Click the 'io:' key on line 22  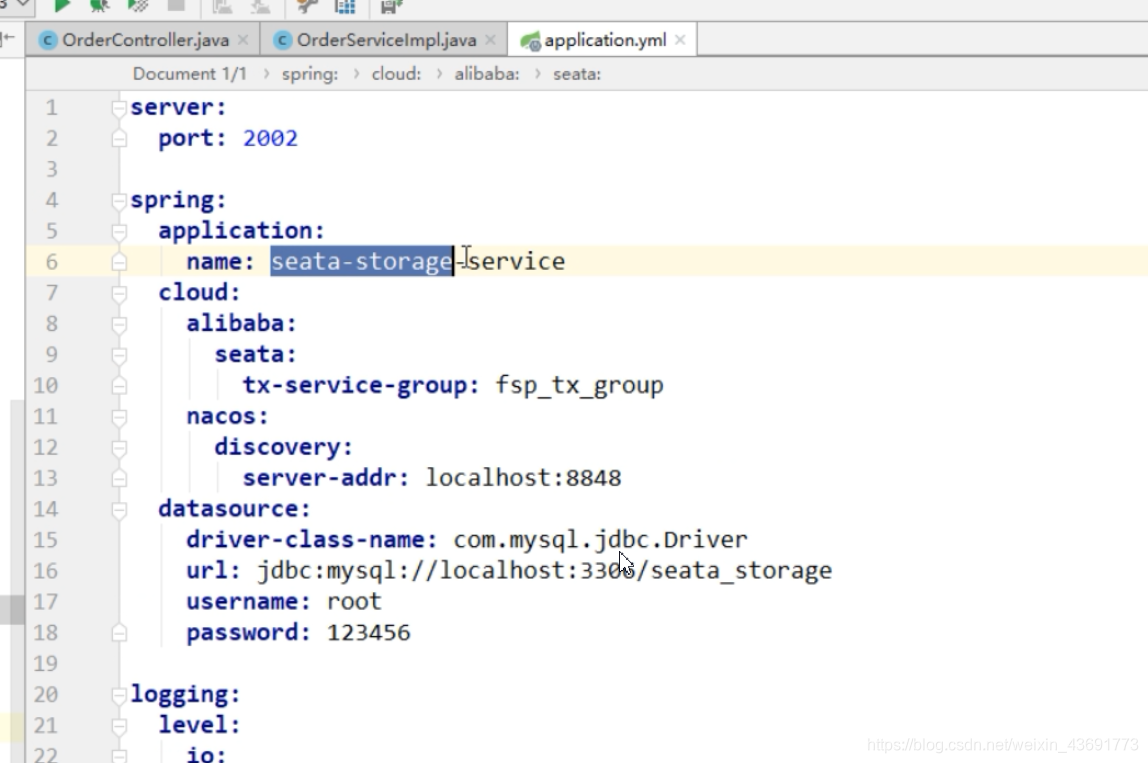(x=206, y=753)
